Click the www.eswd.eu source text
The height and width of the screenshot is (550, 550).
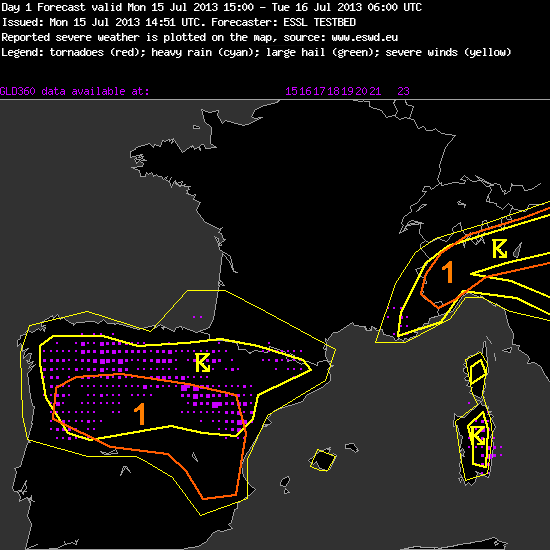point(364,37)
